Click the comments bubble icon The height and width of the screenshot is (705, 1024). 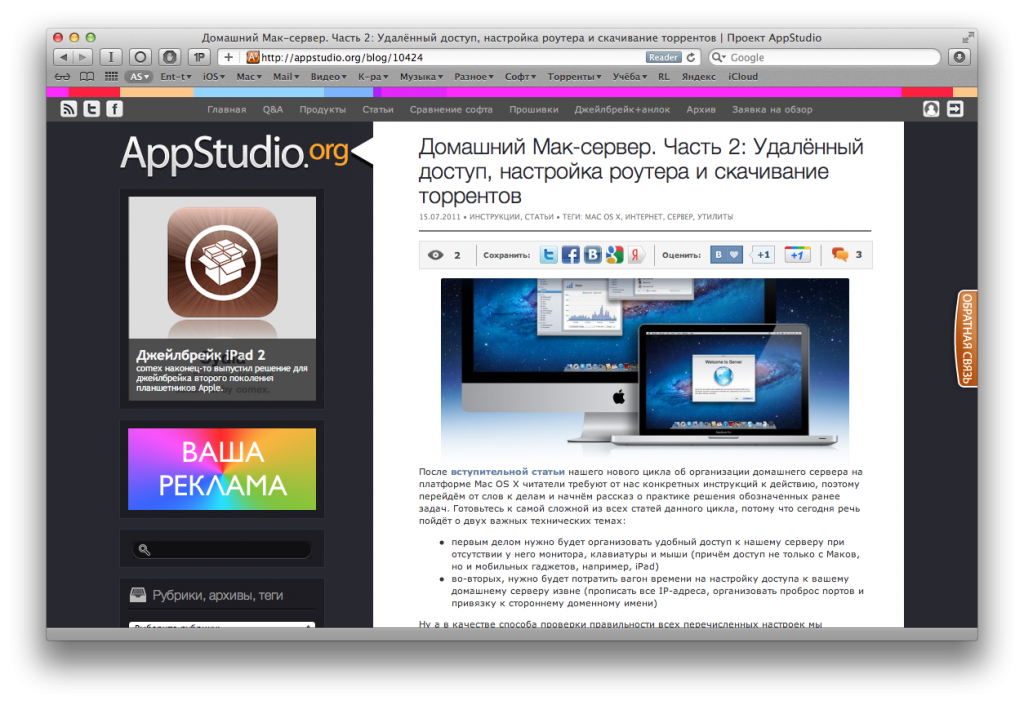click(840, 255)
